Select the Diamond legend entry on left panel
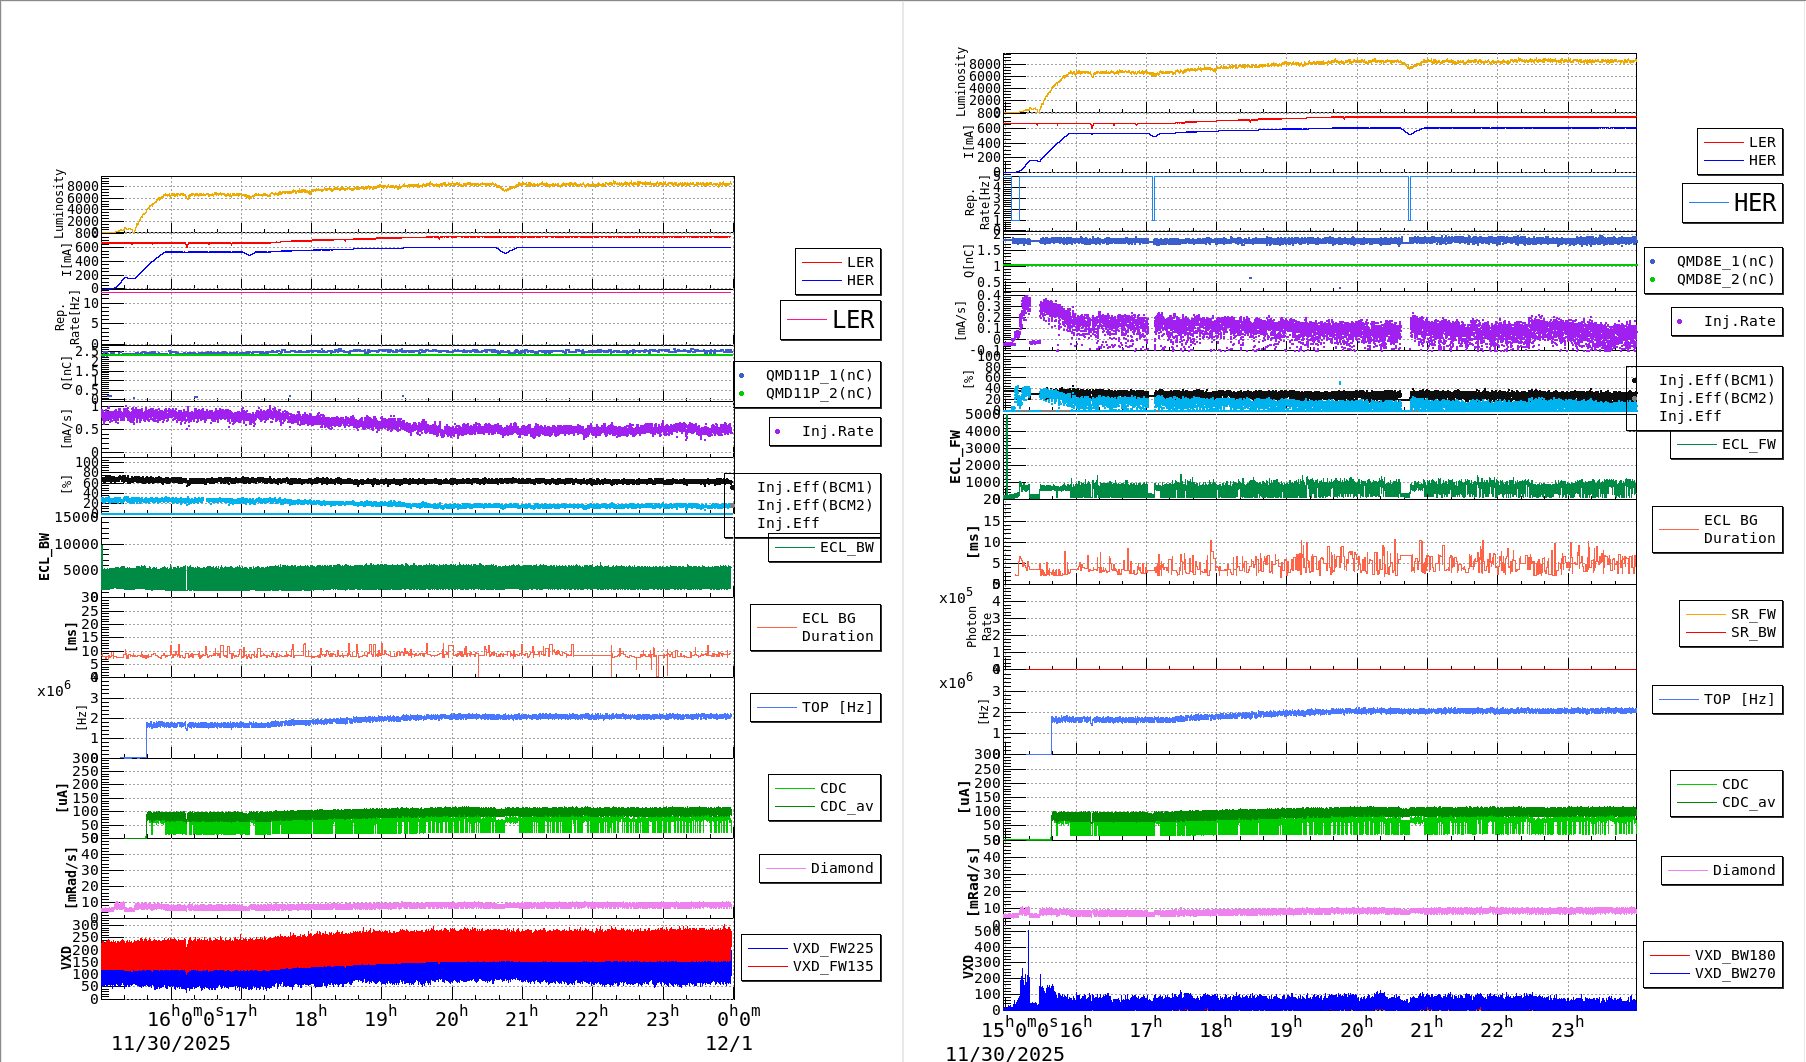The width and height of the screenshot is (1806, 1062). pos(822,868)
